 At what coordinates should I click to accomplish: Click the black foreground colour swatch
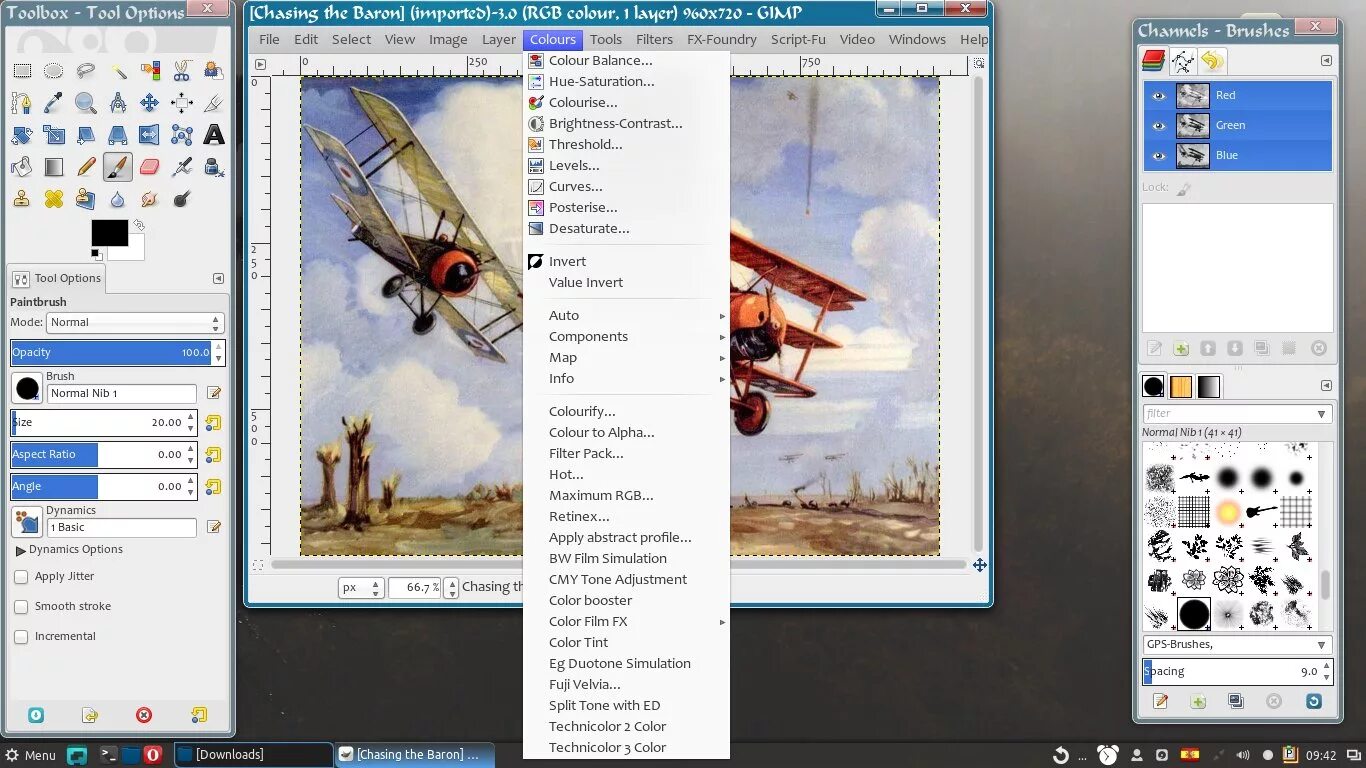pyautogui.click(x=110, y=233)
